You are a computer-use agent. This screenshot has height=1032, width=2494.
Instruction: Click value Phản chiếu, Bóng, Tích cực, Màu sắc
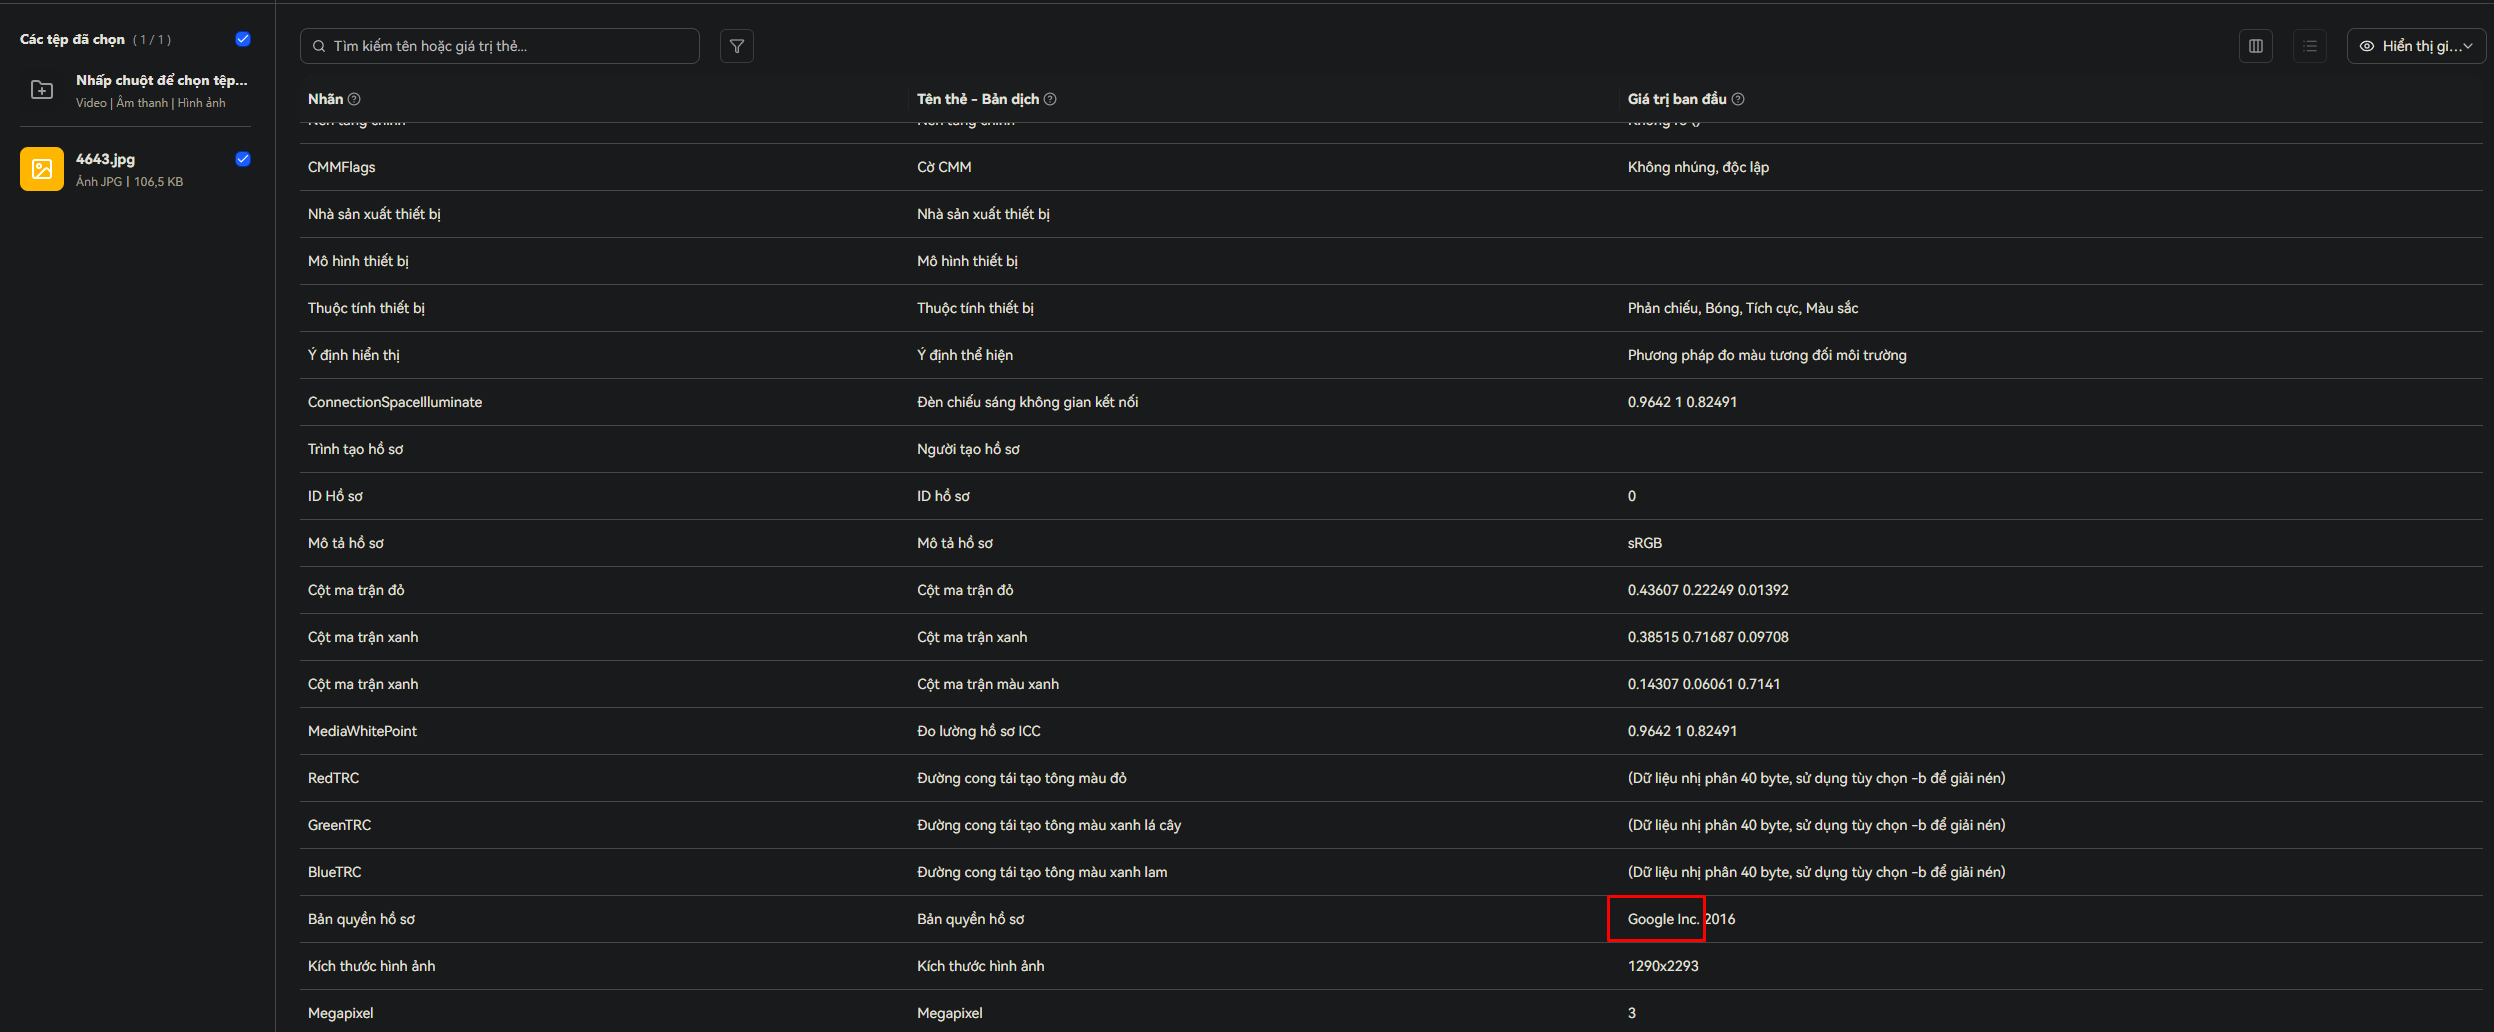1743,308
